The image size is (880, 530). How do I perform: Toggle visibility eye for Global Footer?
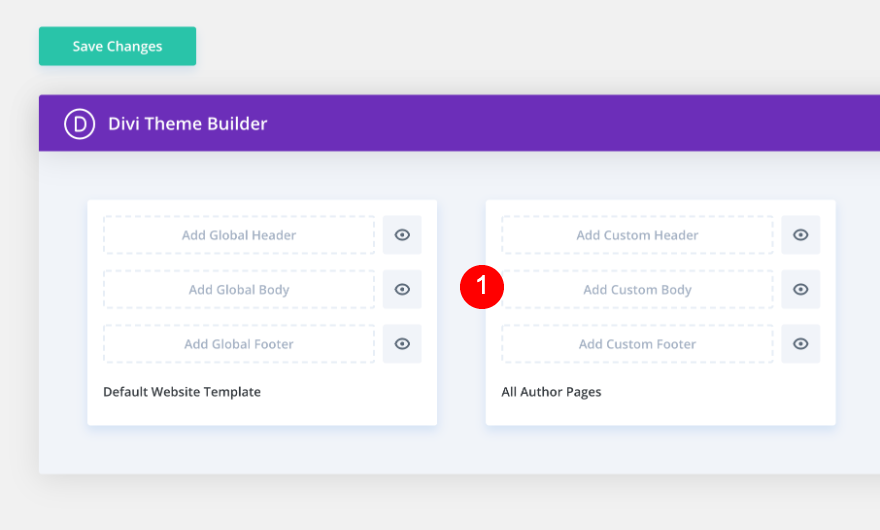tap(402, 344)
